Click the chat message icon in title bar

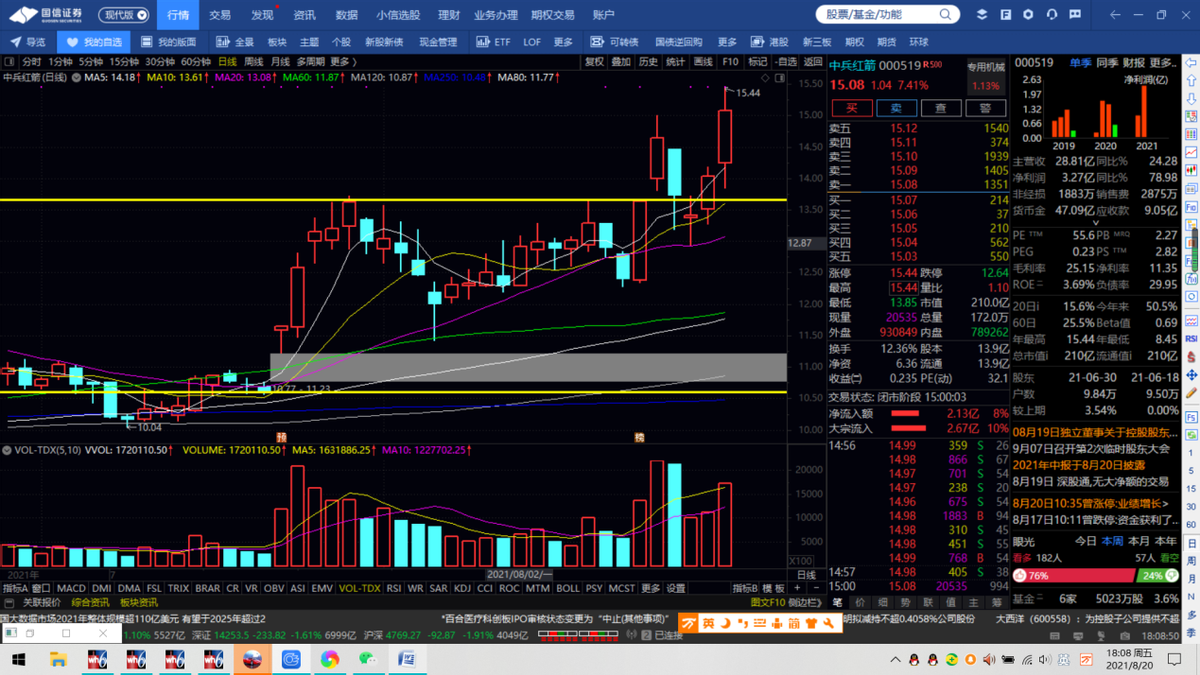click(x=1076, y=15)
